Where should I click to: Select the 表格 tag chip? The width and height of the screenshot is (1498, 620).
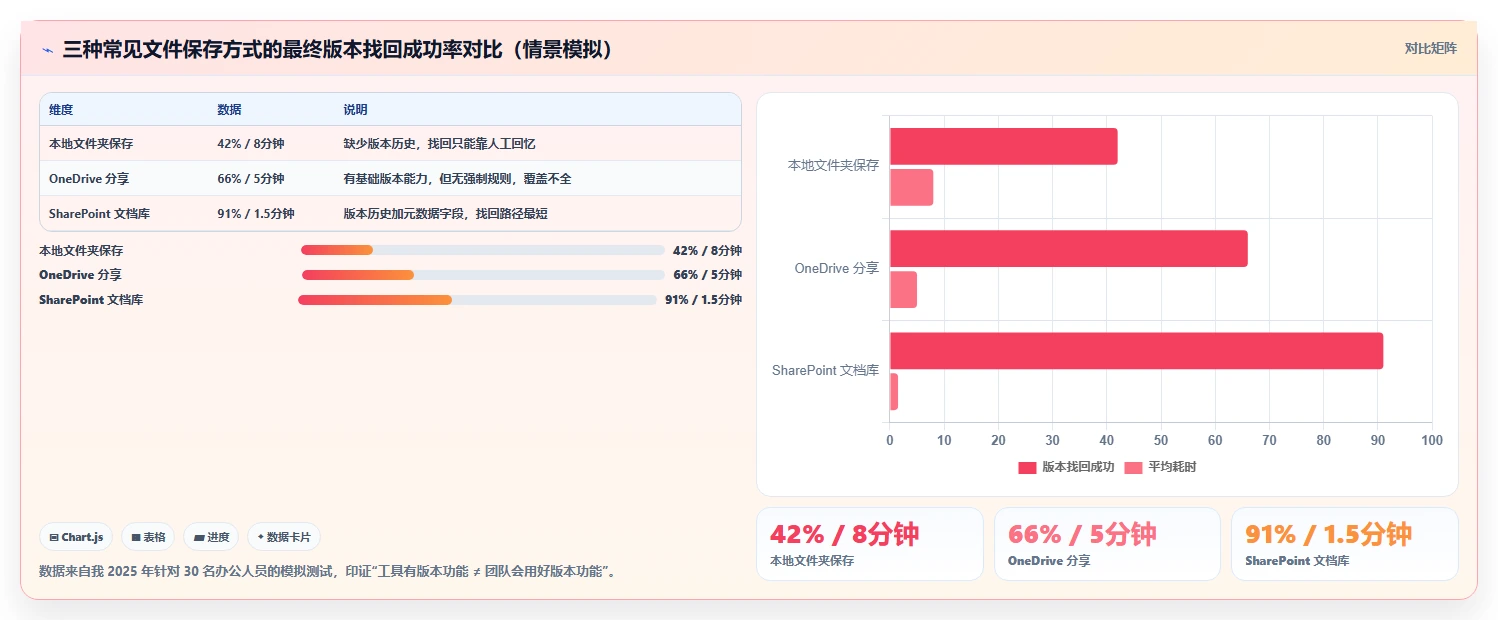pyautogui.click(x=148, y=537)
